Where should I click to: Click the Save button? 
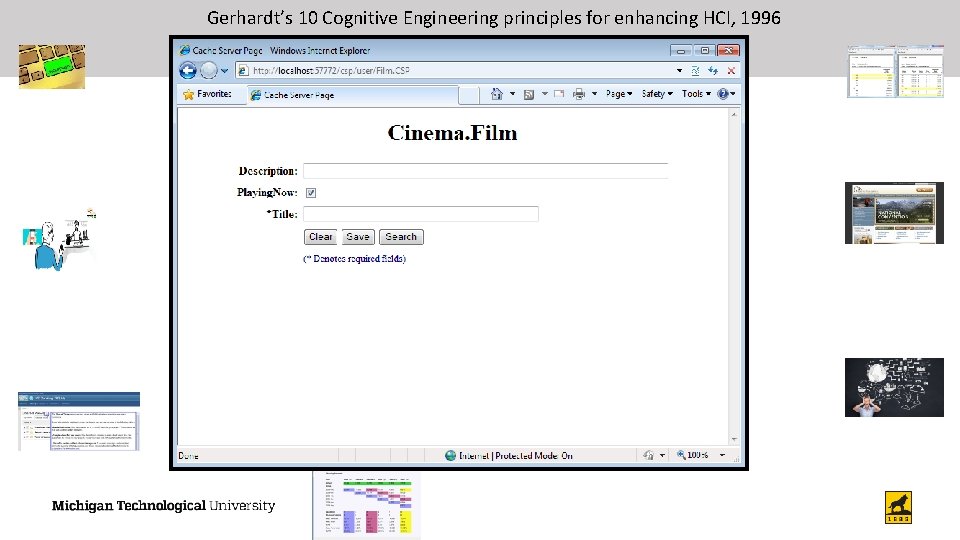[358, 237]
